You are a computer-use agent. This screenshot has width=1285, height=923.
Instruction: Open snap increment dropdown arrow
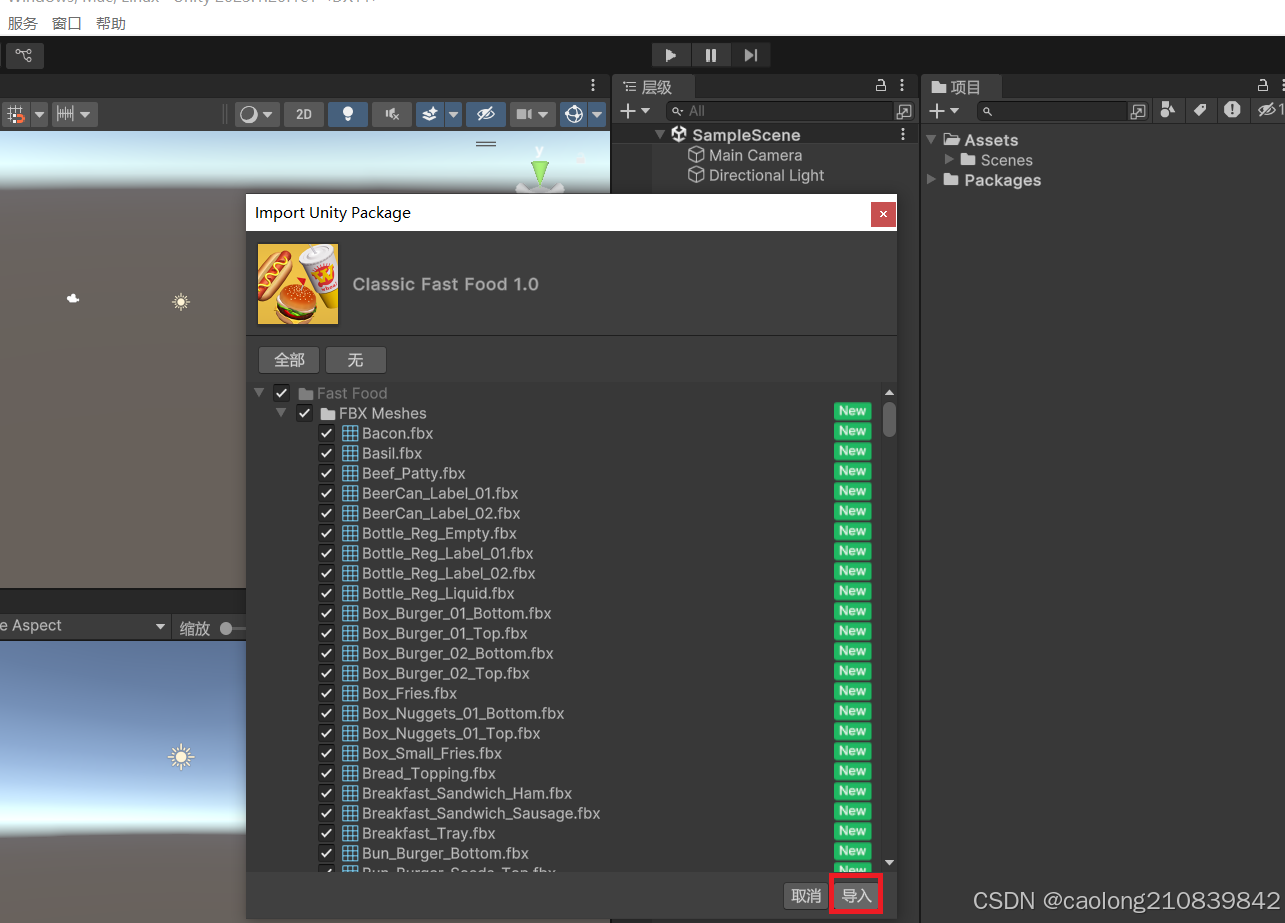pos(87,115)
